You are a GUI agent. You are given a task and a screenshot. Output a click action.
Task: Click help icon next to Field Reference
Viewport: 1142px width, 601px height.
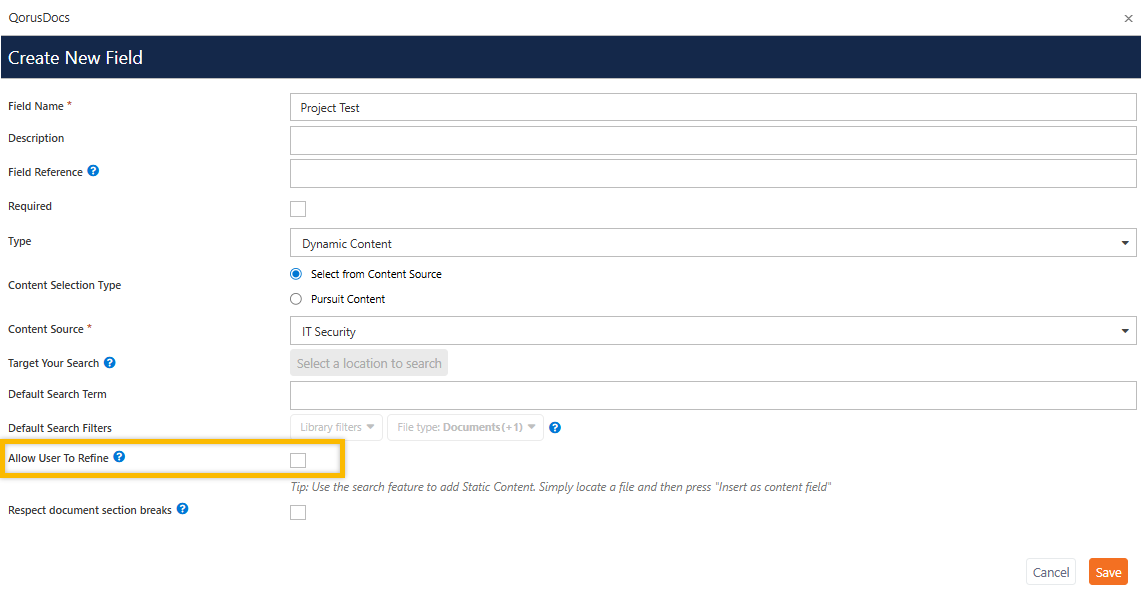(93, 171)
